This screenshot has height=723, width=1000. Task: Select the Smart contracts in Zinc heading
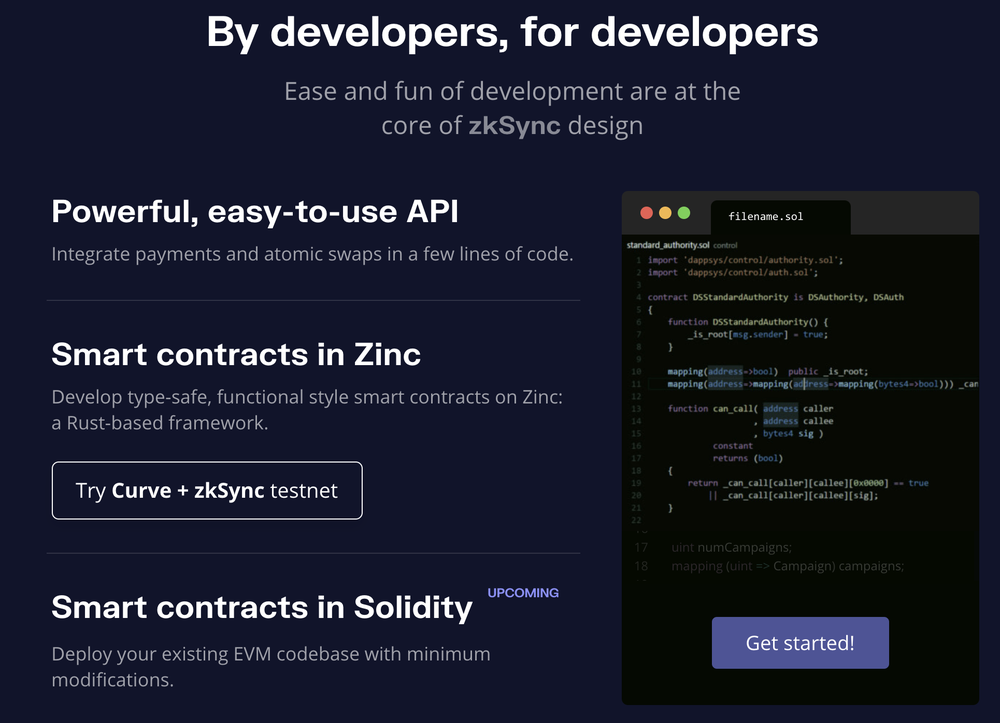236,354
